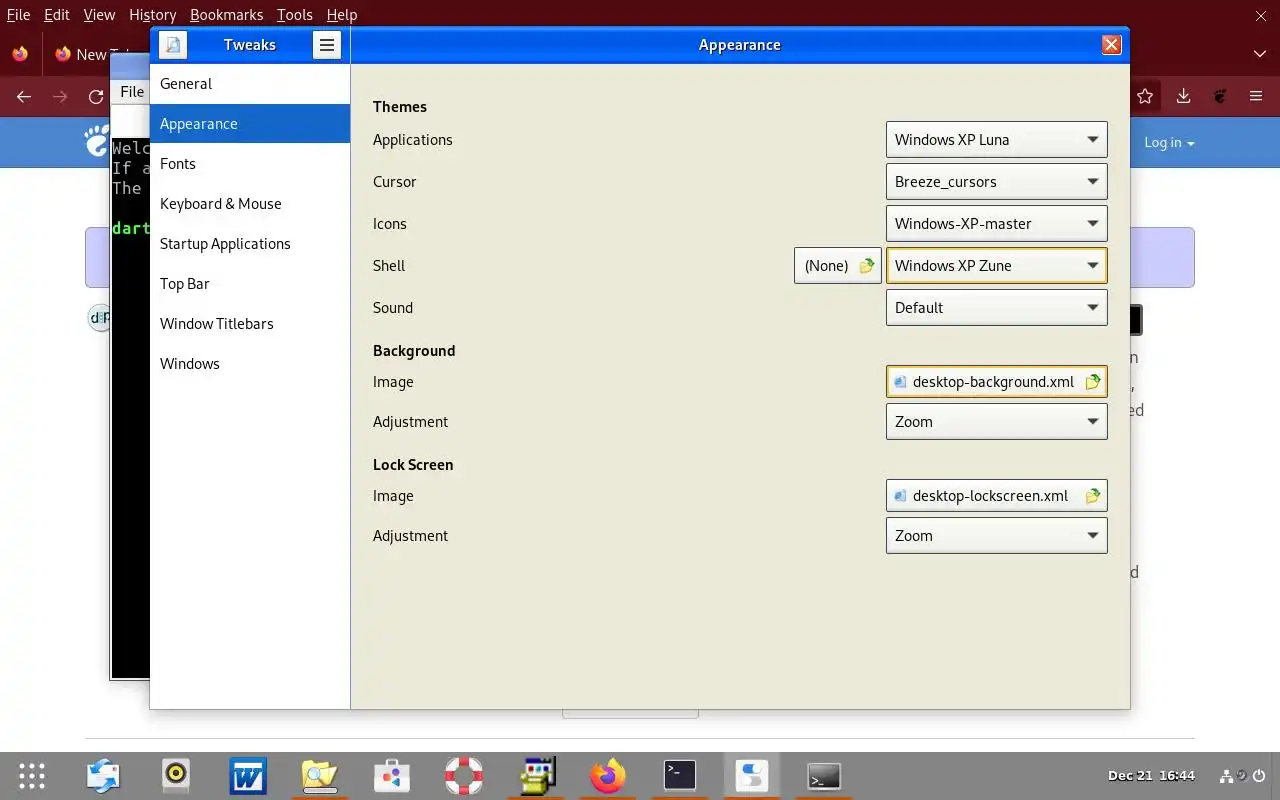Choose lock screen image desktop-lockscreen.xml
This screenshot has height=800, width=1280.
point(997,496)
